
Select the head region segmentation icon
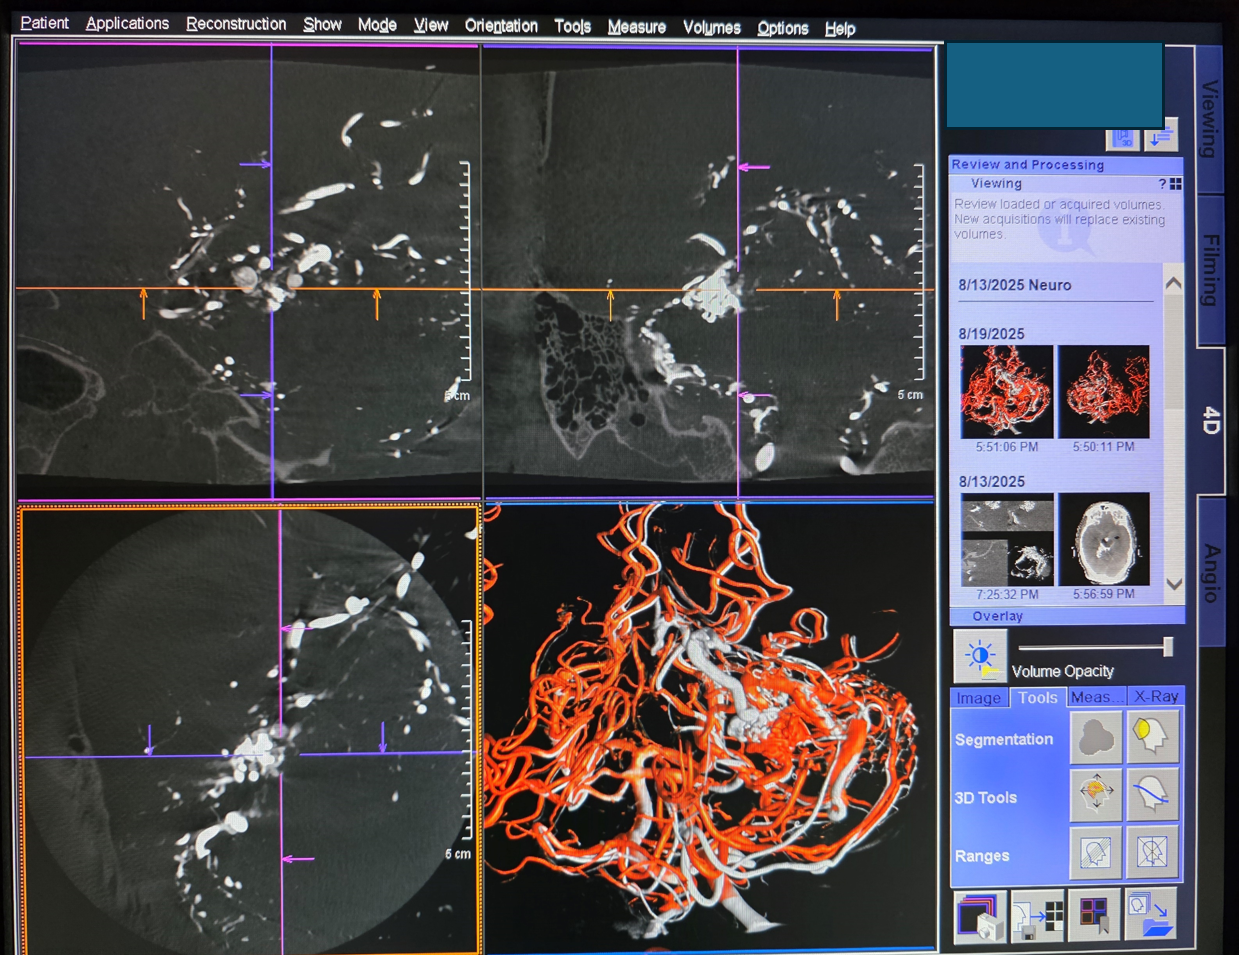point(1153,738)
